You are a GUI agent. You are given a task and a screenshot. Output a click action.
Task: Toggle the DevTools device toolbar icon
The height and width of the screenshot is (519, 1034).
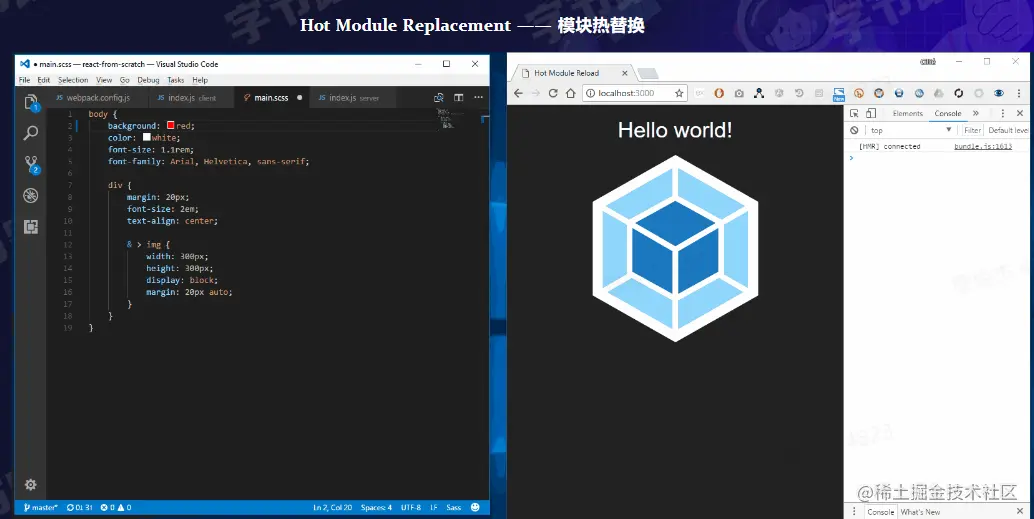coord(871,113)
